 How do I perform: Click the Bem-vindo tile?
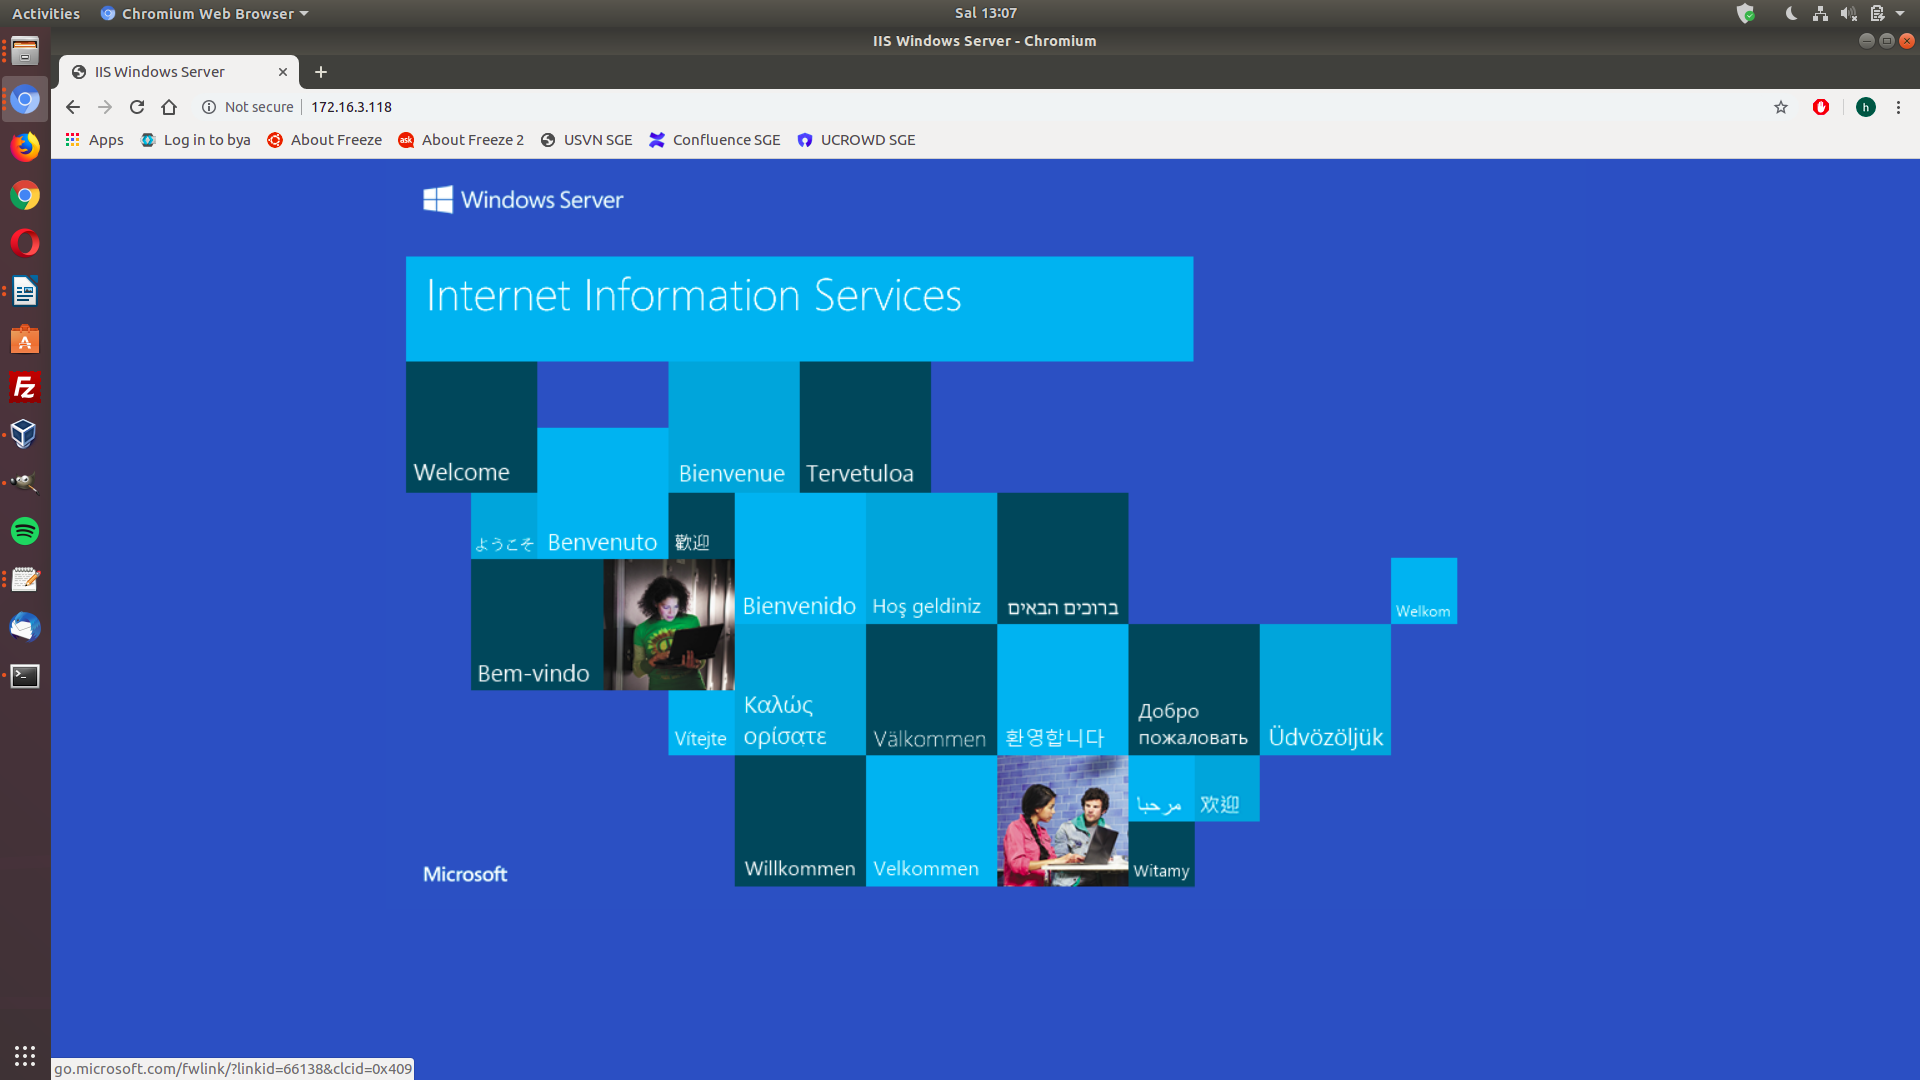[x=537, y=624]
